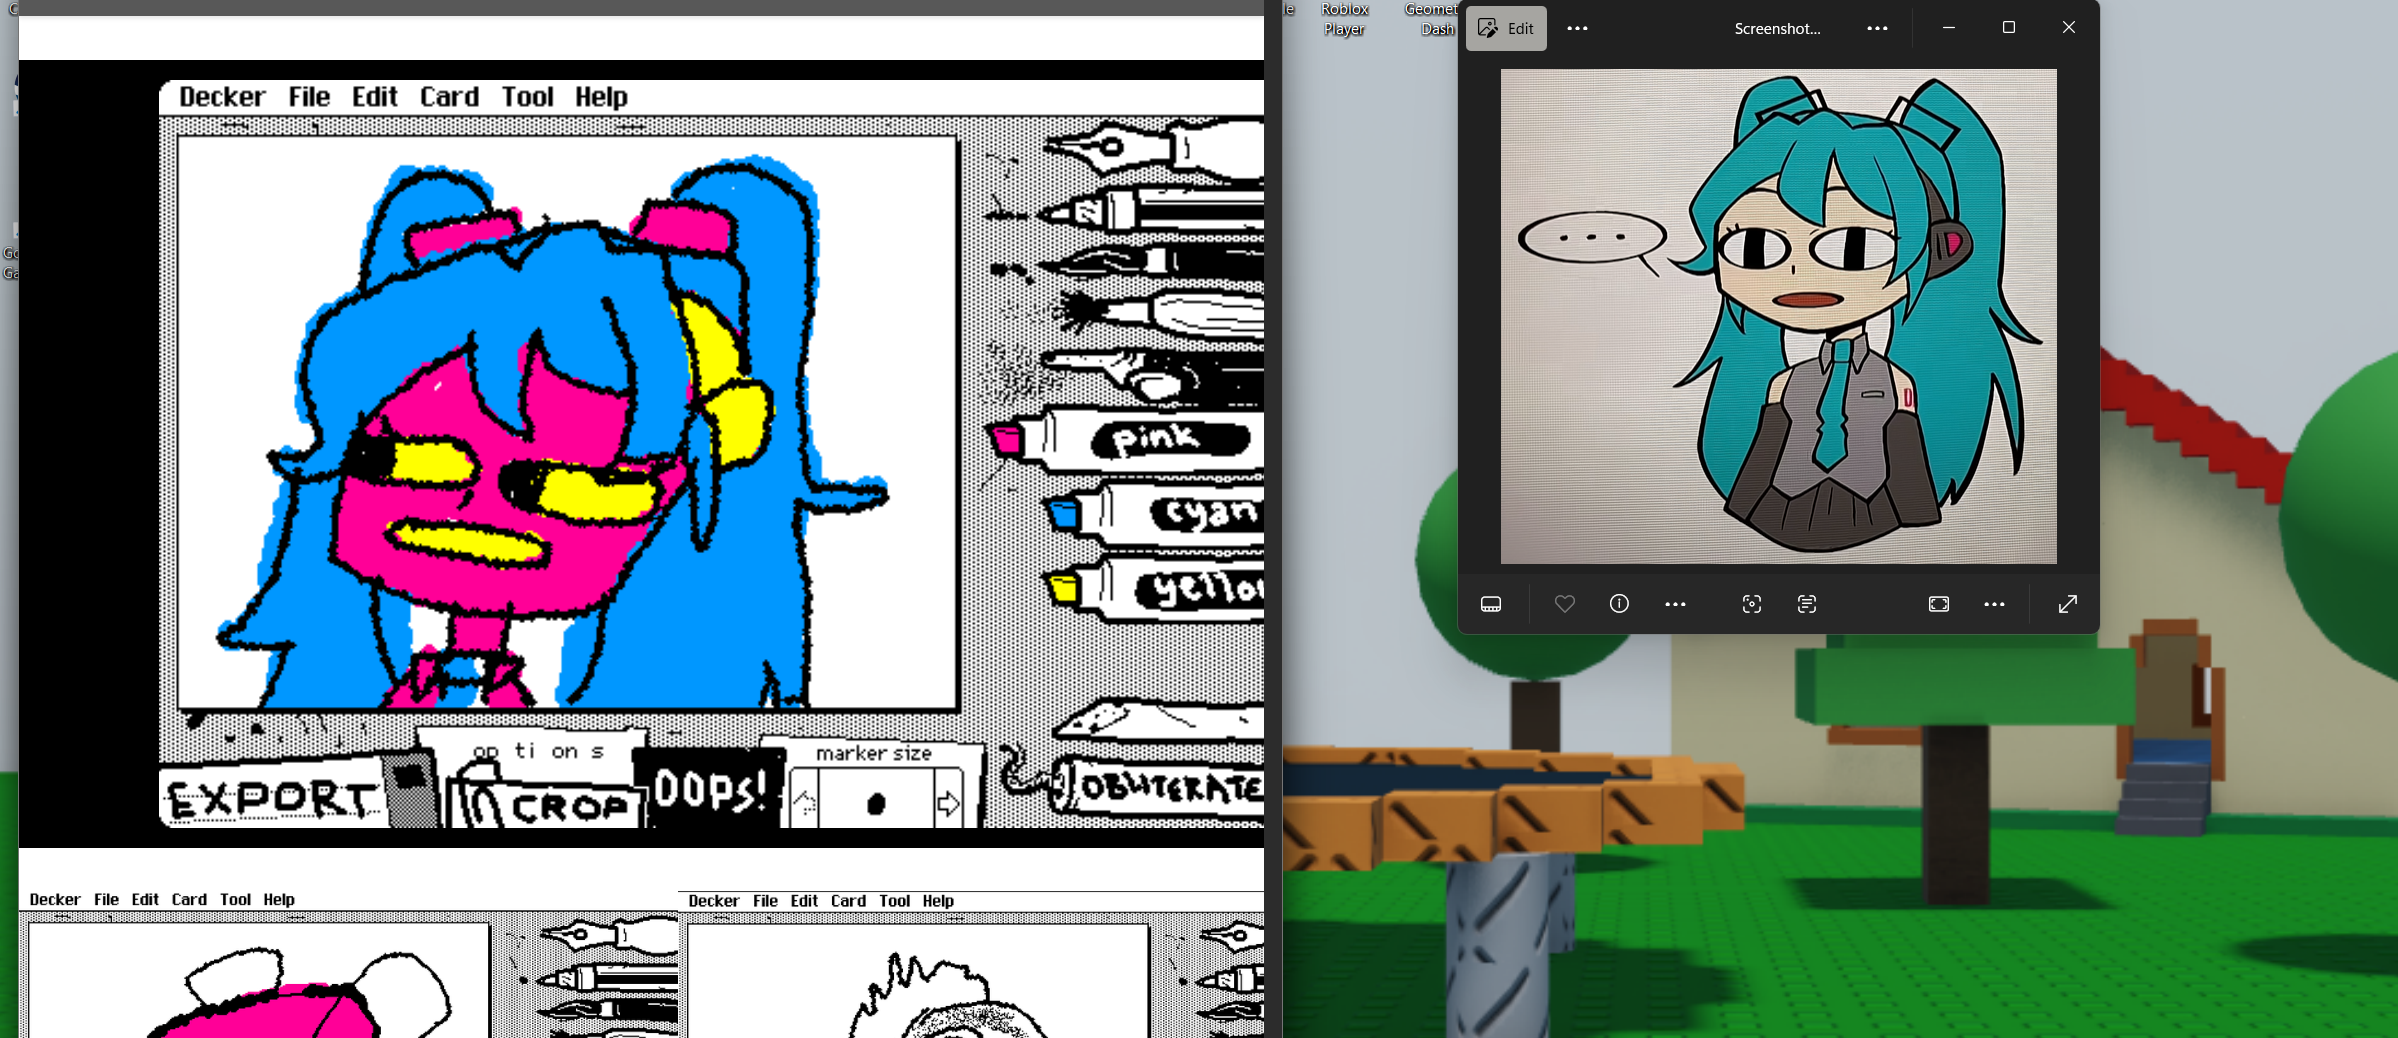The height and width of the screenshot is (1038, 2398).
Task: Show file info in Photos
Action: pos(1619,604)
